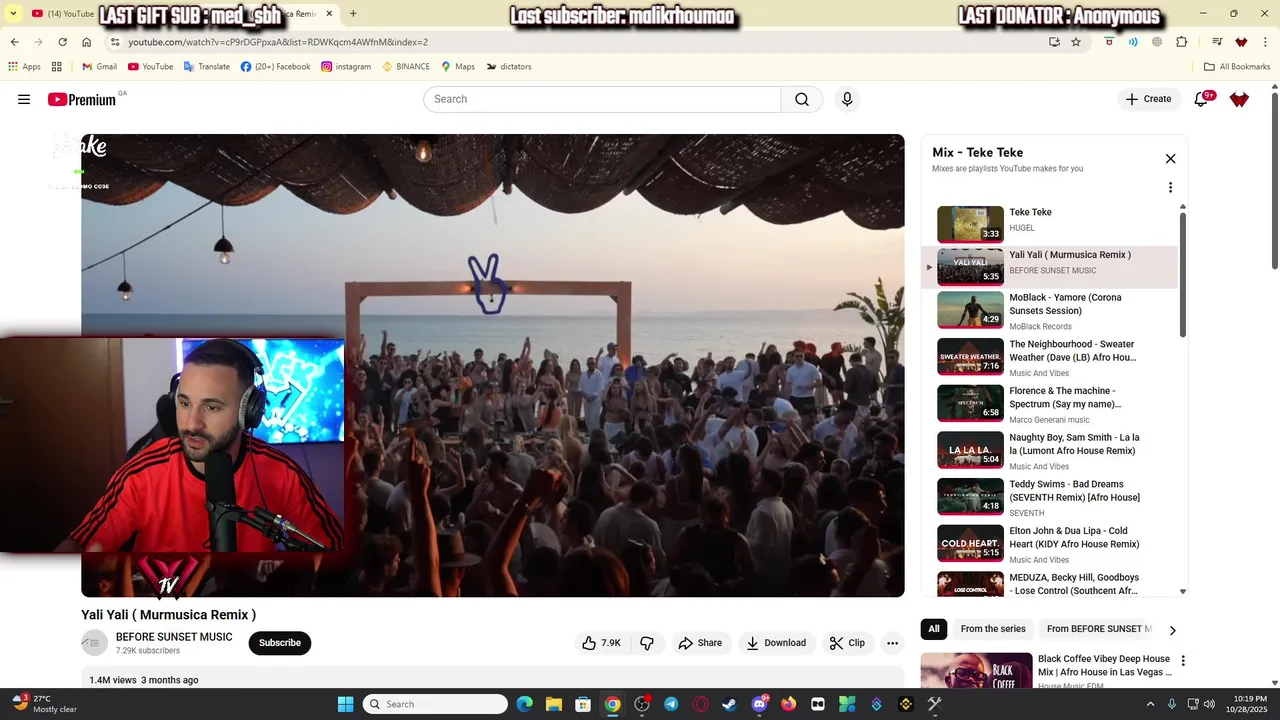Open File Explorer from the taskbar
This screenshot has height=720, width=1280.
(x=554, y=704)
